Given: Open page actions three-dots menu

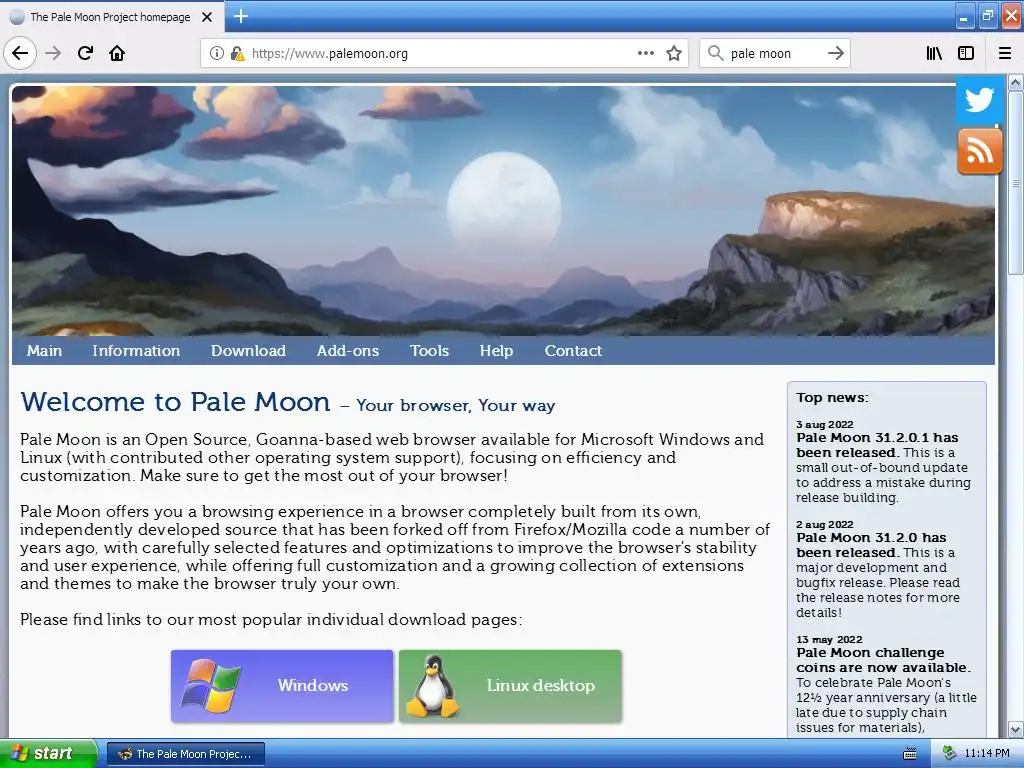Looking at the screenshot, I should 646,53.
